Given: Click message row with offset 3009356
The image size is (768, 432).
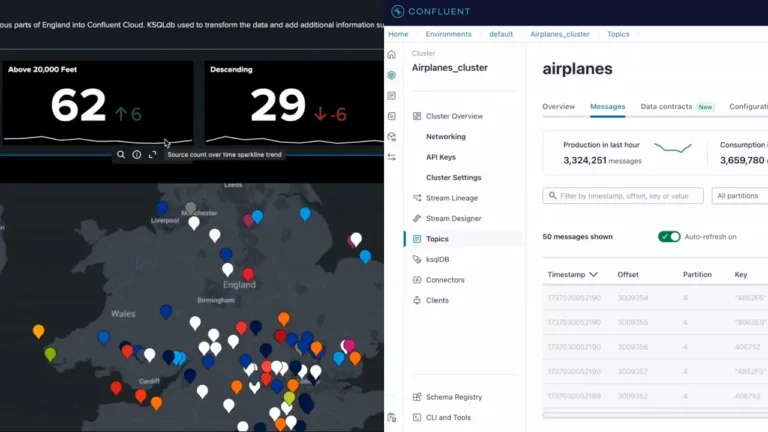Looking at the screenshot, I should (655, 347).
